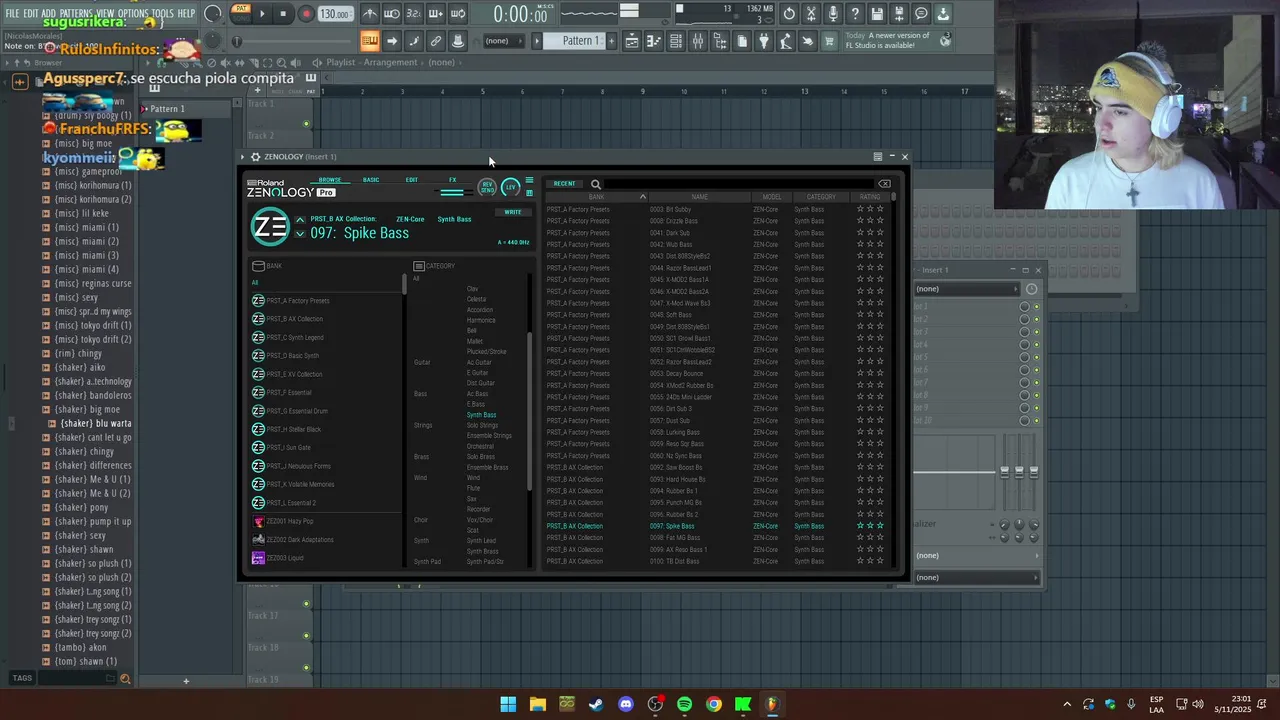Screen dimensions: 1280x720
Task: Select ZEZ001 Hazy Pop bank
Action: tap(289, 522)
